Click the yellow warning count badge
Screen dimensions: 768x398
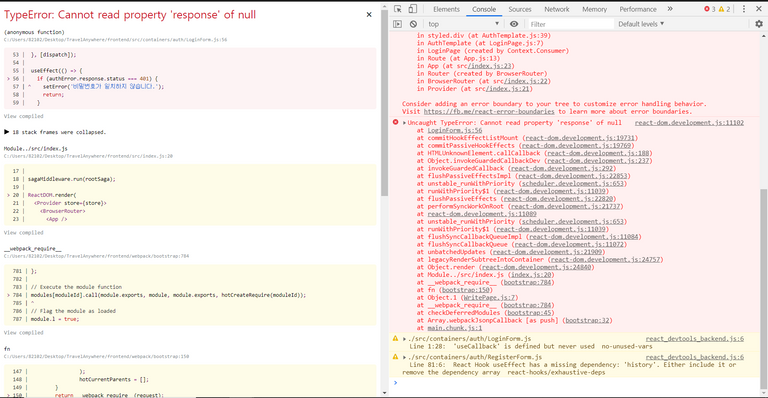pyautogui.click(x=725, y=9)
